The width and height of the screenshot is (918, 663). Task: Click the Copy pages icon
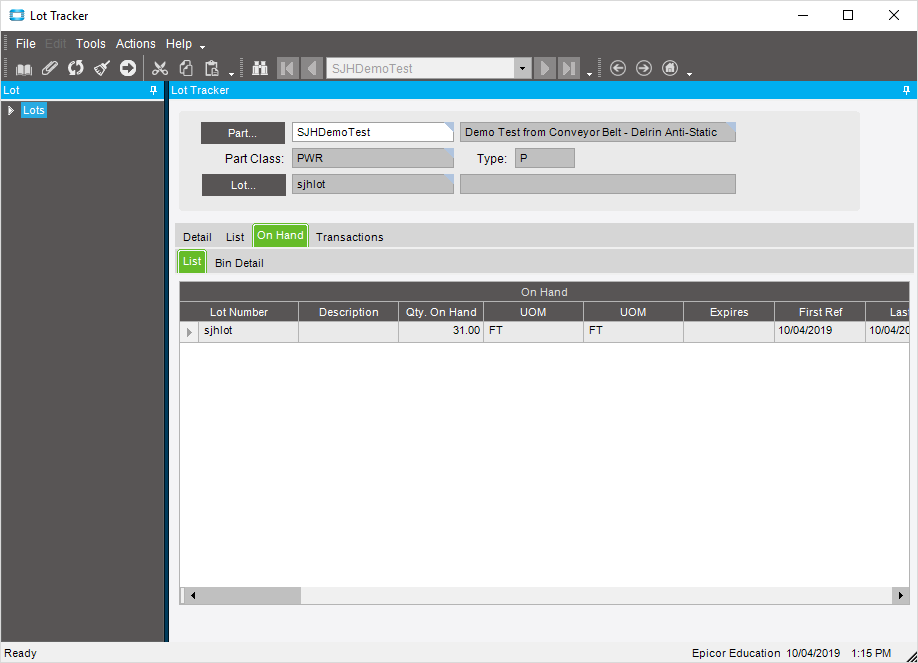click(186, 69)
